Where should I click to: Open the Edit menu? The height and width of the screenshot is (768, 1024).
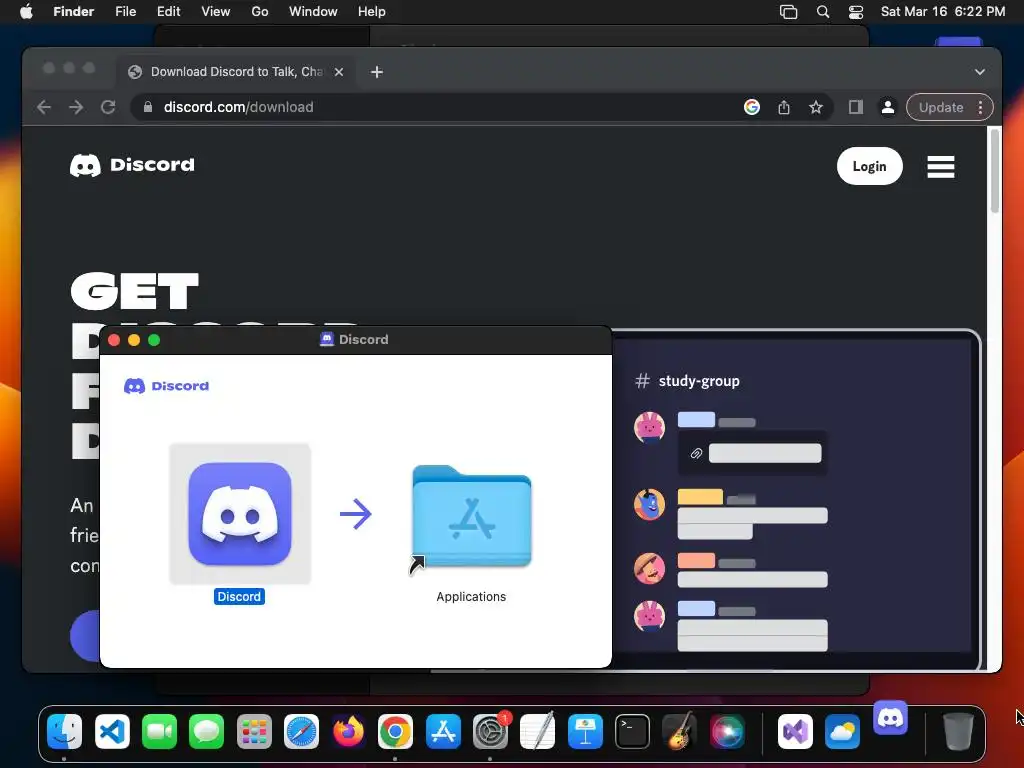point(168,12)
